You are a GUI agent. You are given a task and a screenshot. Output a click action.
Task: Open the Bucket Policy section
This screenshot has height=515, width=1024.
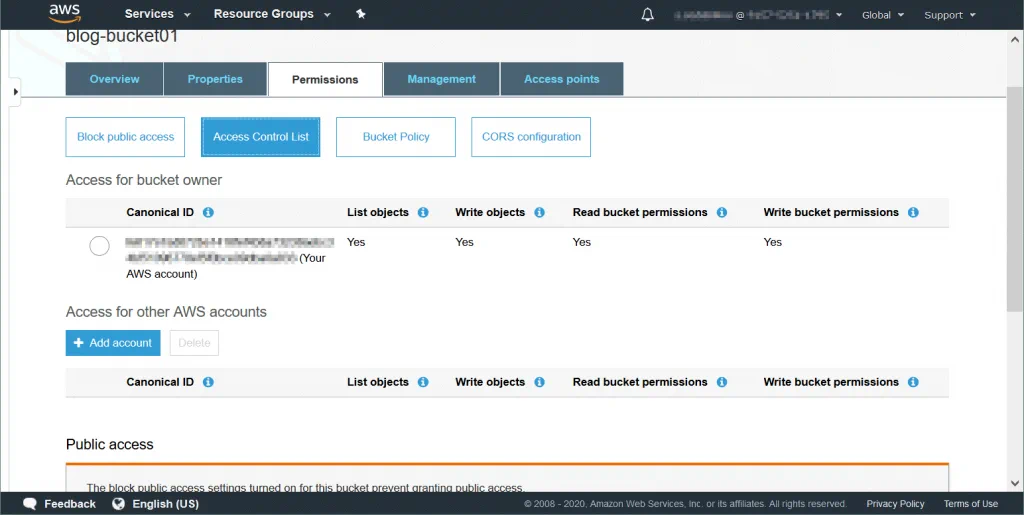pos(396,137)
